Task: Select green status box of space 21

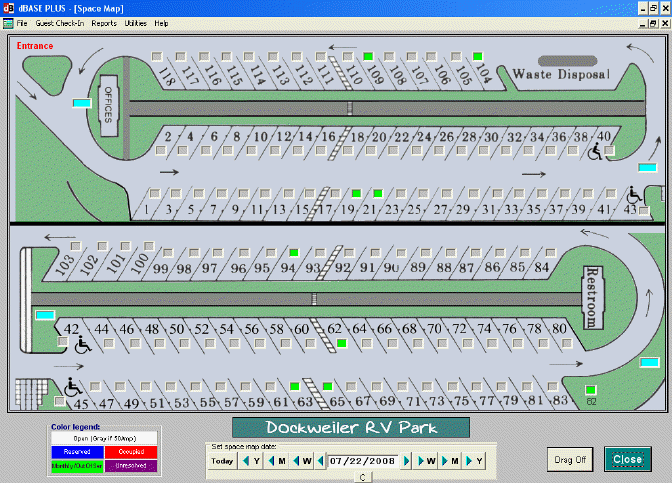Action: coord(378,193)
